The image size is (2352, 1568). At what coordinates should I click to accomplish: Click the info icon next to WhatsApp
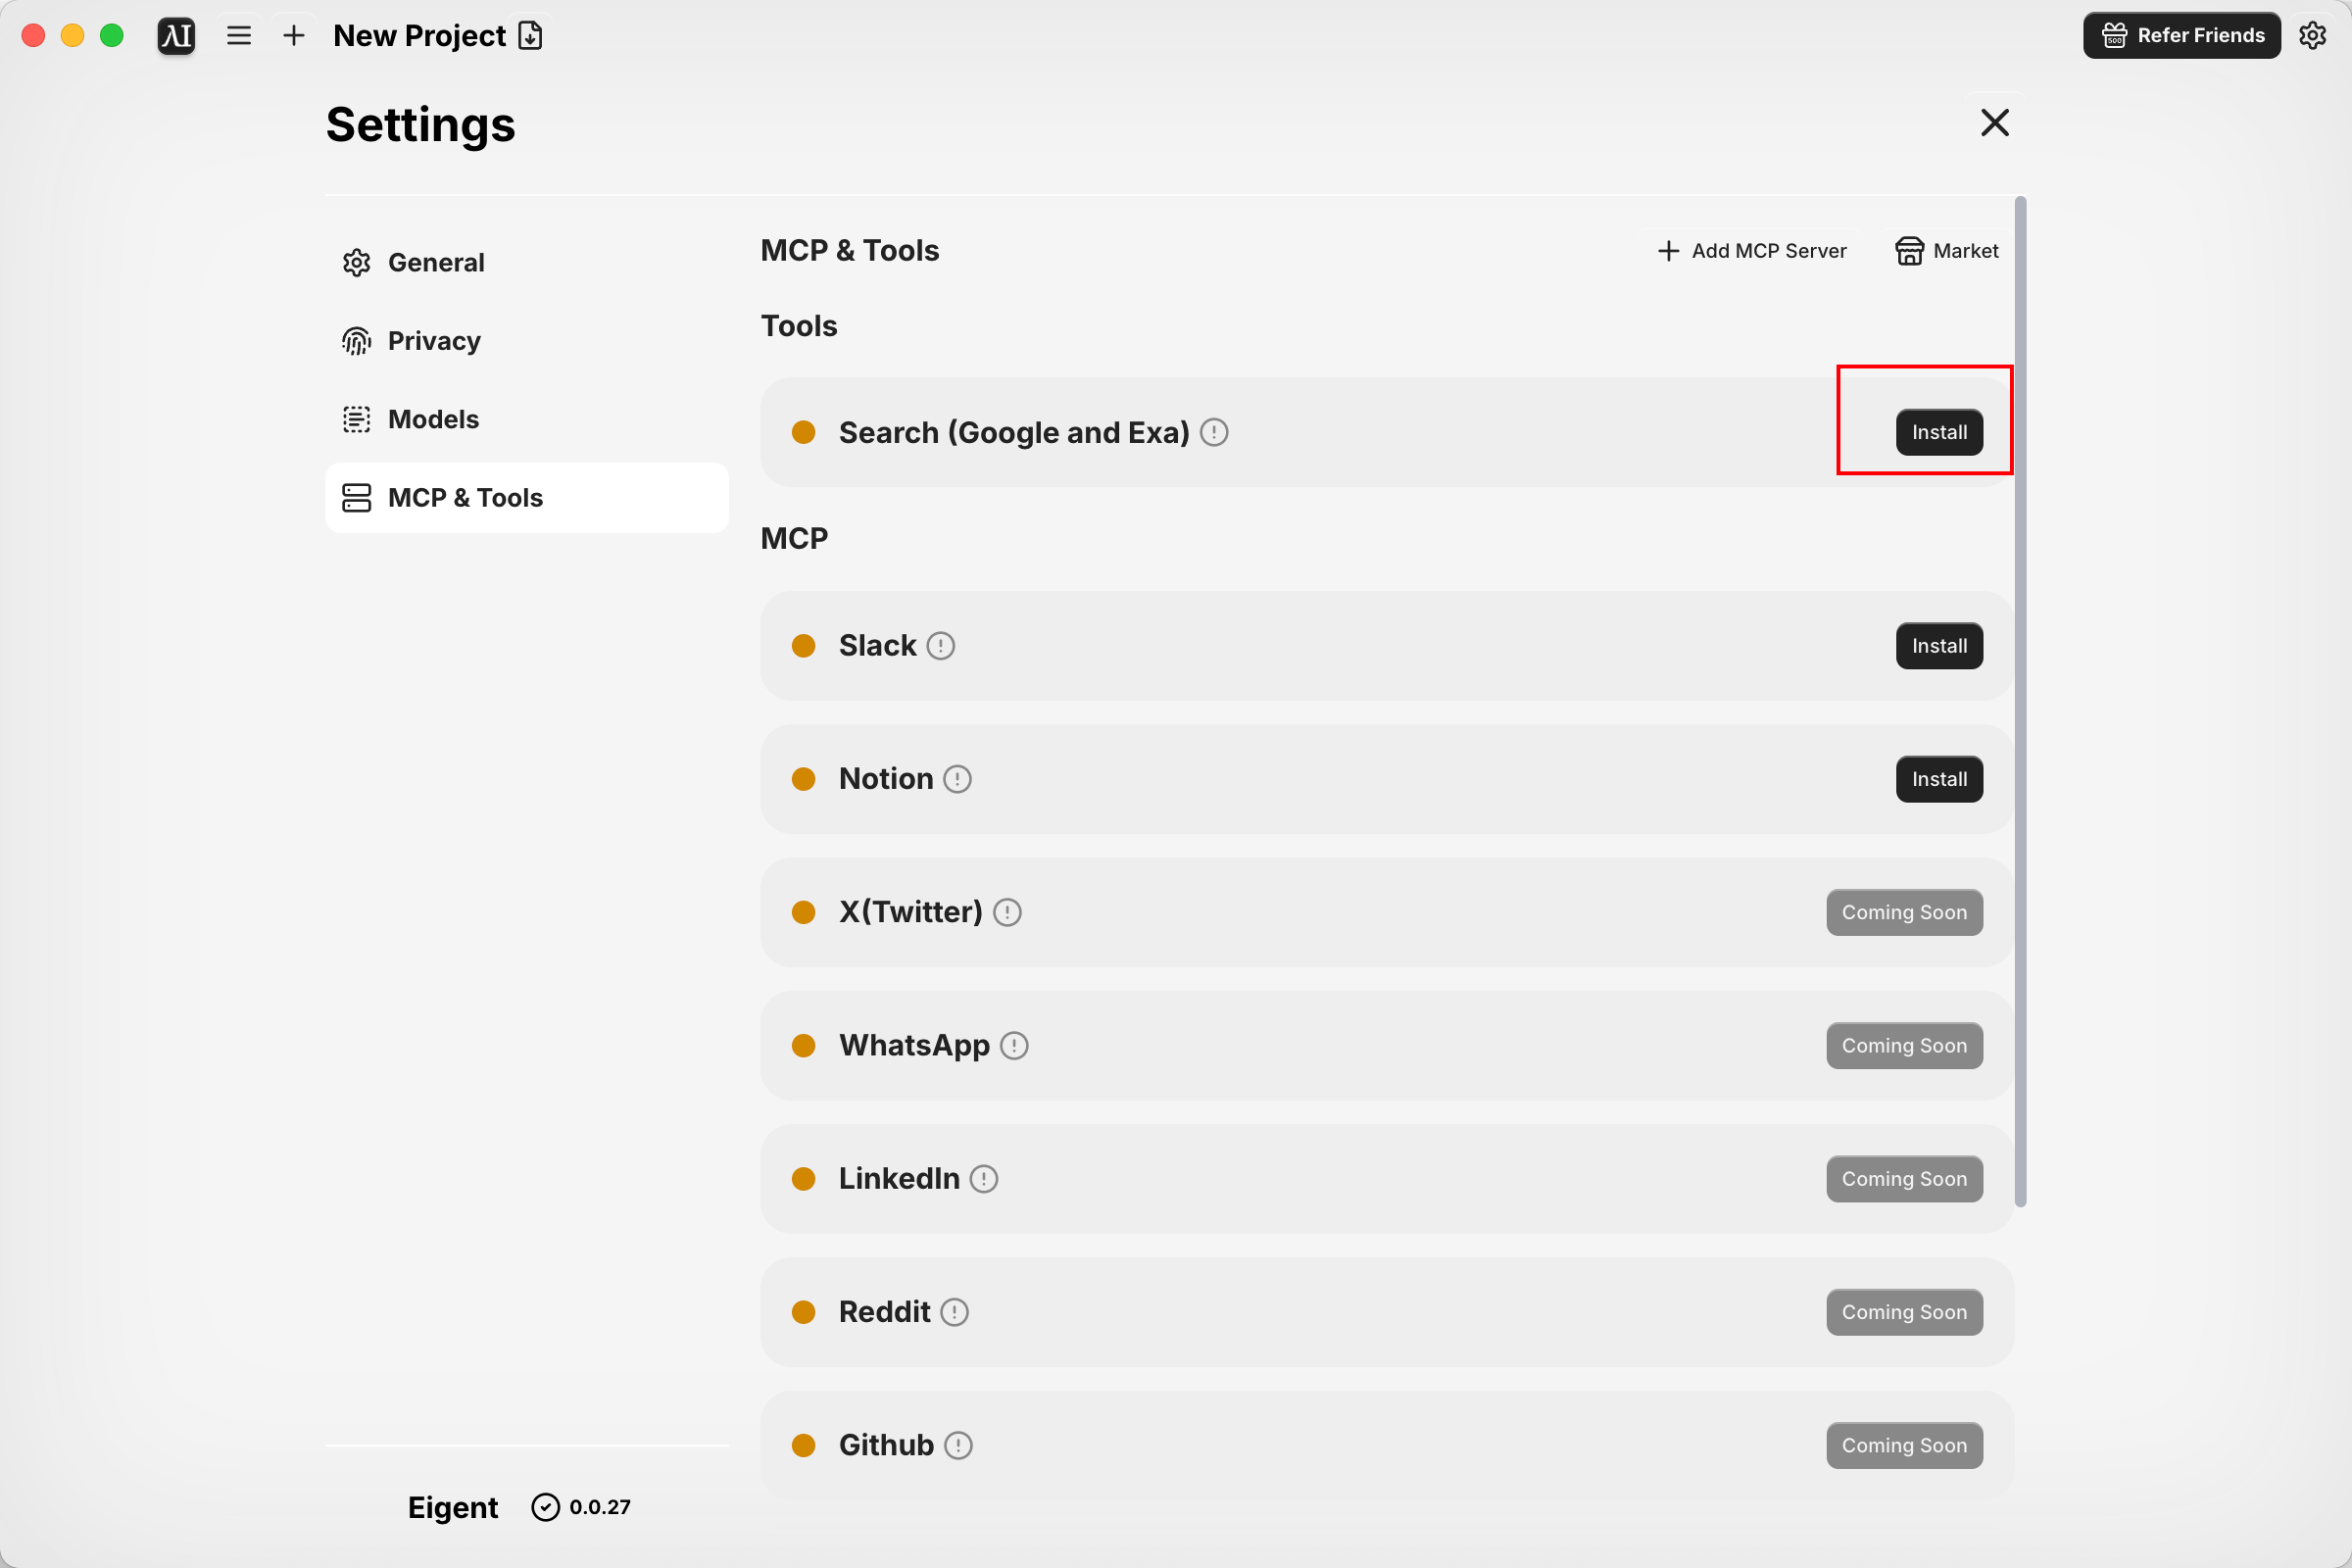coord(1014,1046)
